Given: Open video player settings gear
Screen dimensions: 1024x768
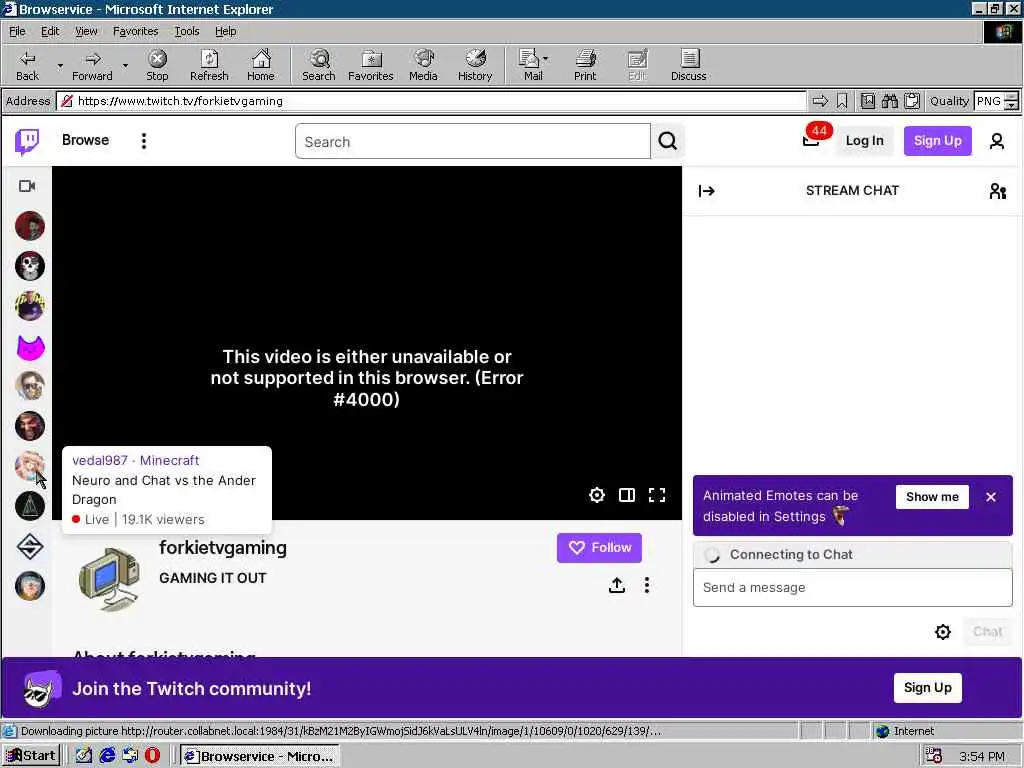Looking at the screenshot, I should [596, 495].
